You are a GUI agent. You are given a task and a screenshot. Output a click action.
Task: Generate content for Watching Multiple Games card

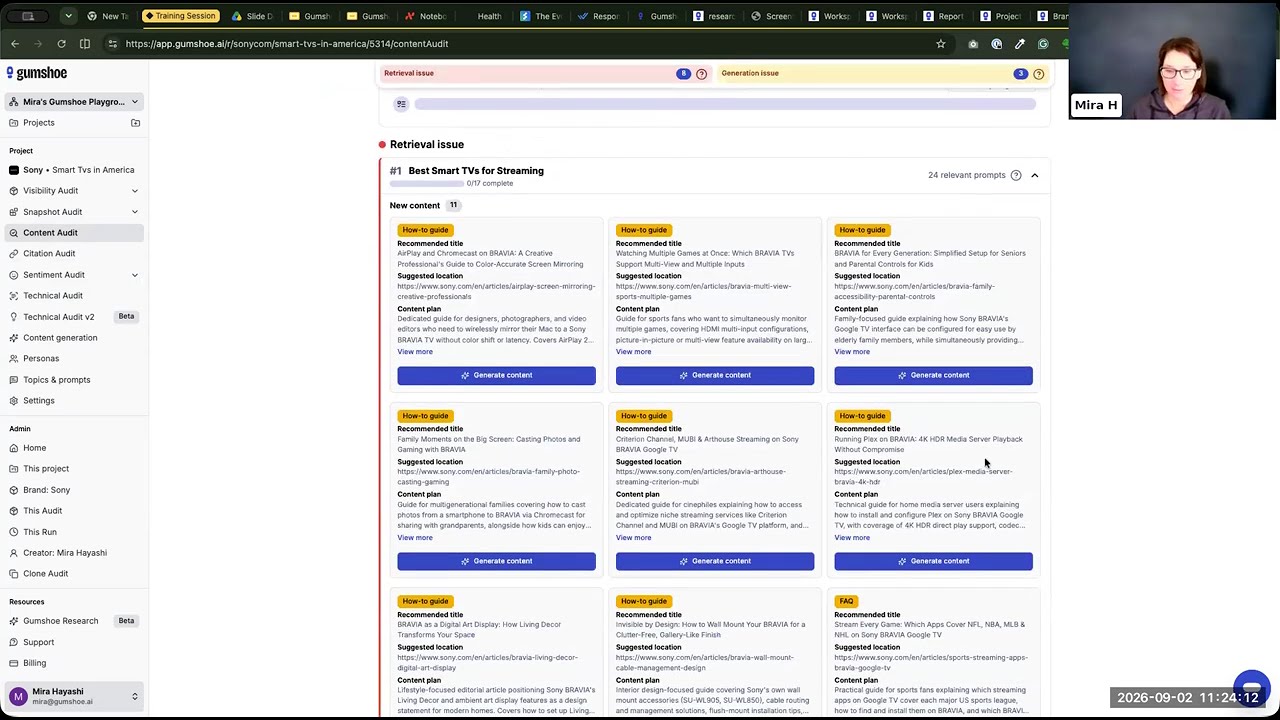coord(715,375)
